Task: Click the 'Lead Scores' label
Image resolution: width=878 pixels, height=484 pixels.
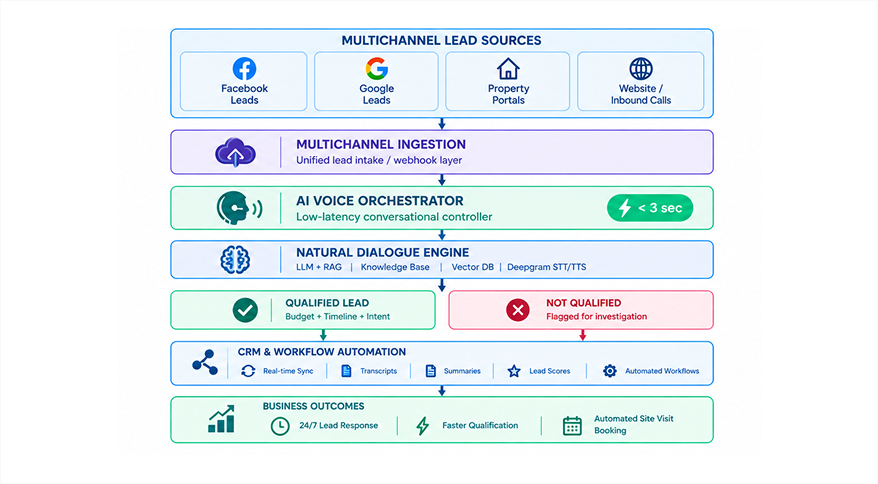Action: [x=549, y=371]
